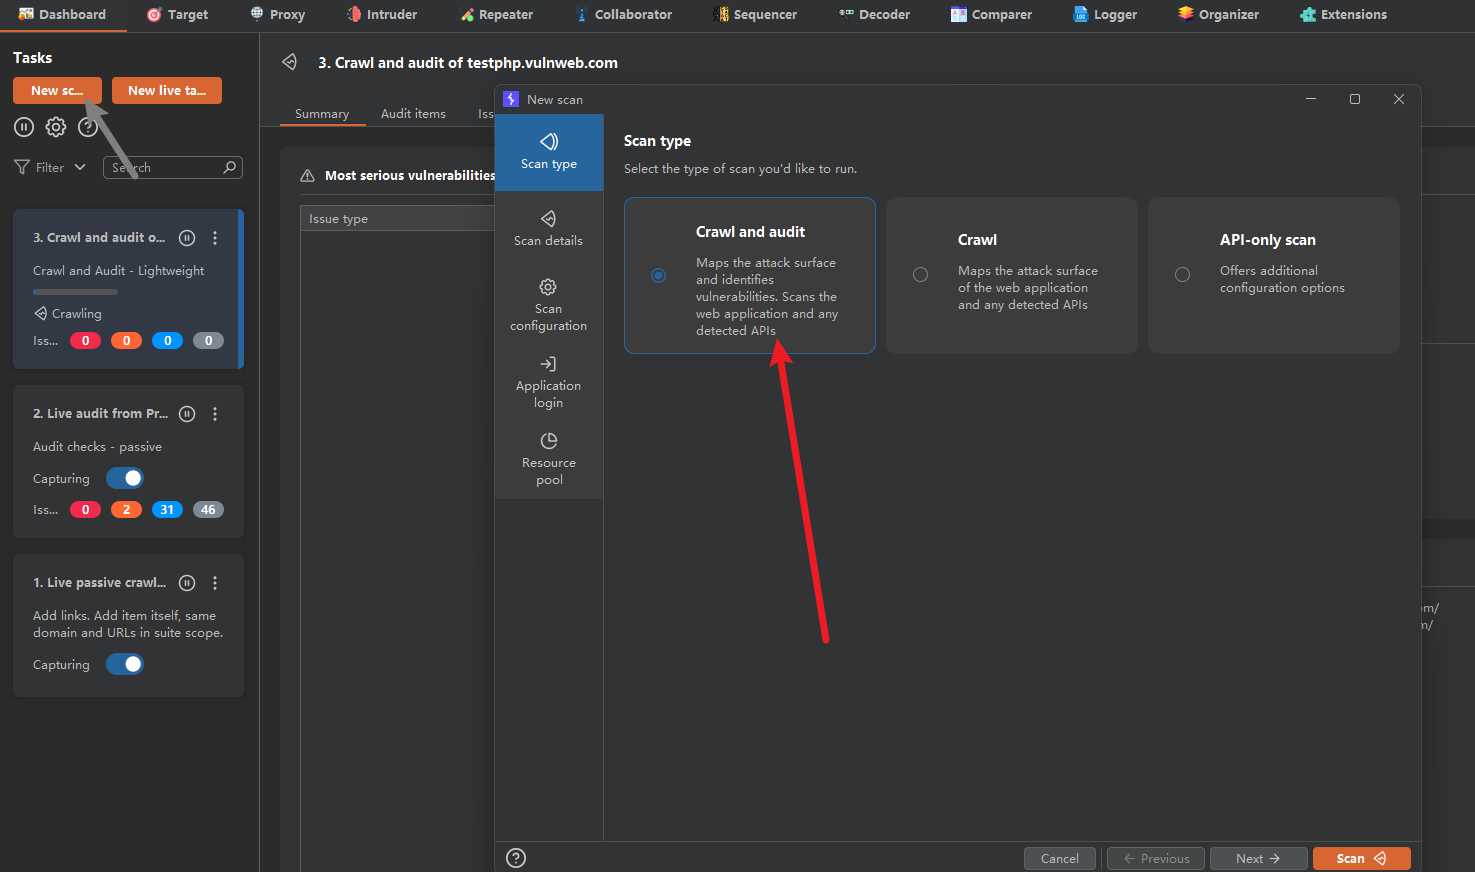Screen dimensions: 1475x872
Task: Pause the Live audit from Proxy task
Action: (x=187, y=414)
